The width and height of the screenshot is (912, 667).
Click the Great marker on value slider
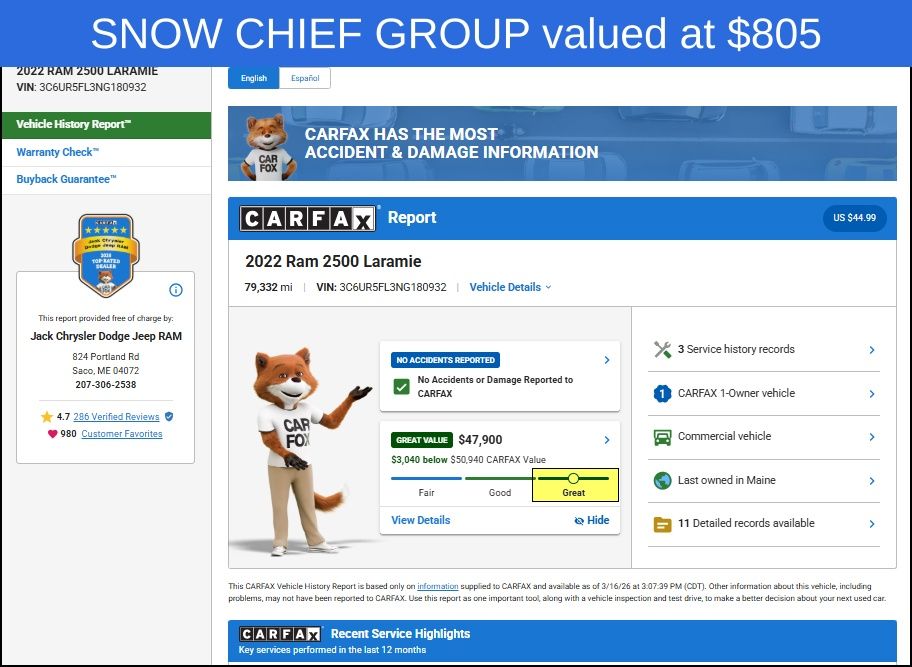click(x=574, y=479)
